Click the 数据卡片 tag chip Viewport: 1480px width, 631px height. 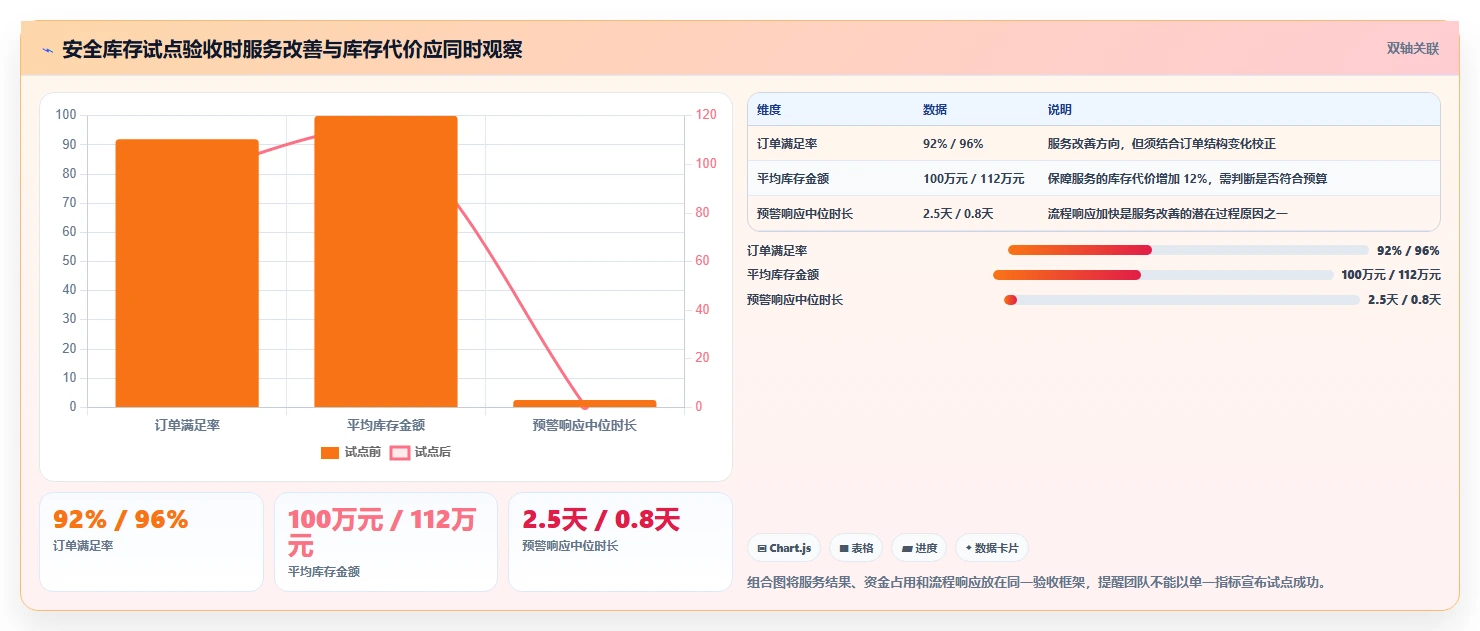tap(992, 548)
